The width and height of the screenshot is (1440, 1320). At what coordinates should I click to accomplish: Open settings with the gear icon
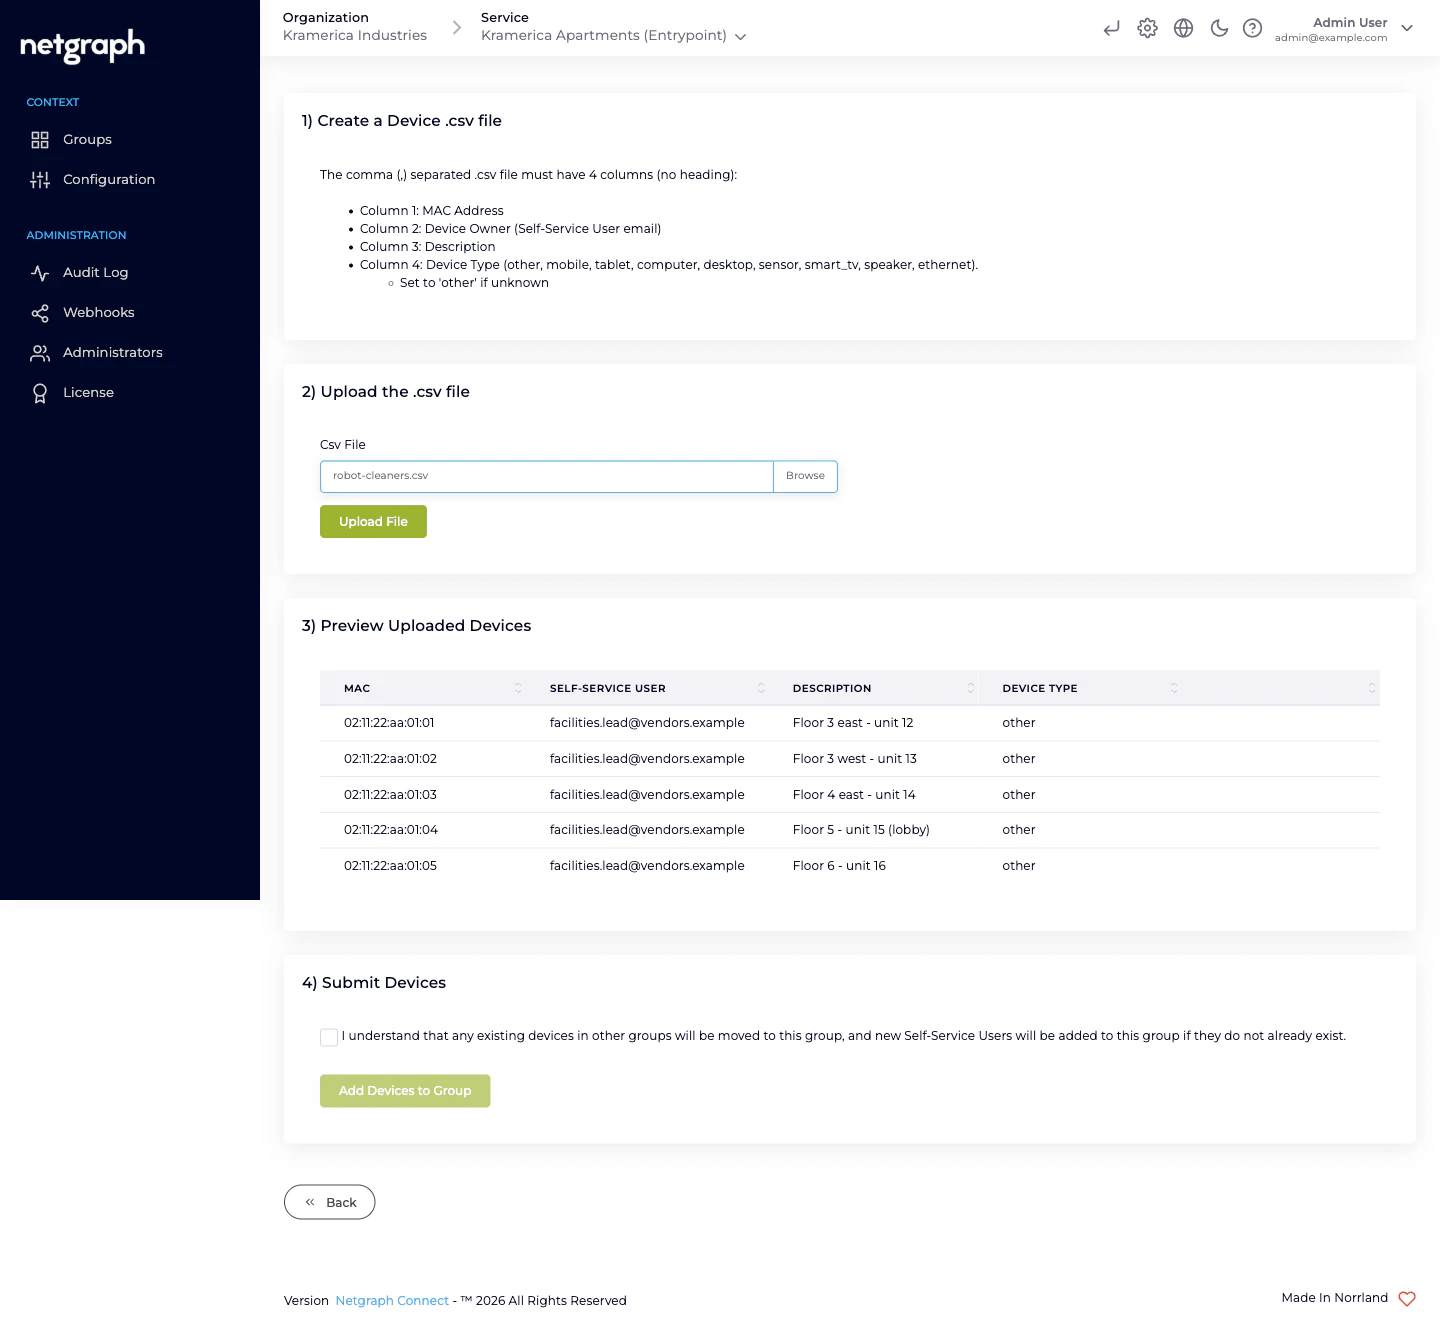[x=1147, y=28]
